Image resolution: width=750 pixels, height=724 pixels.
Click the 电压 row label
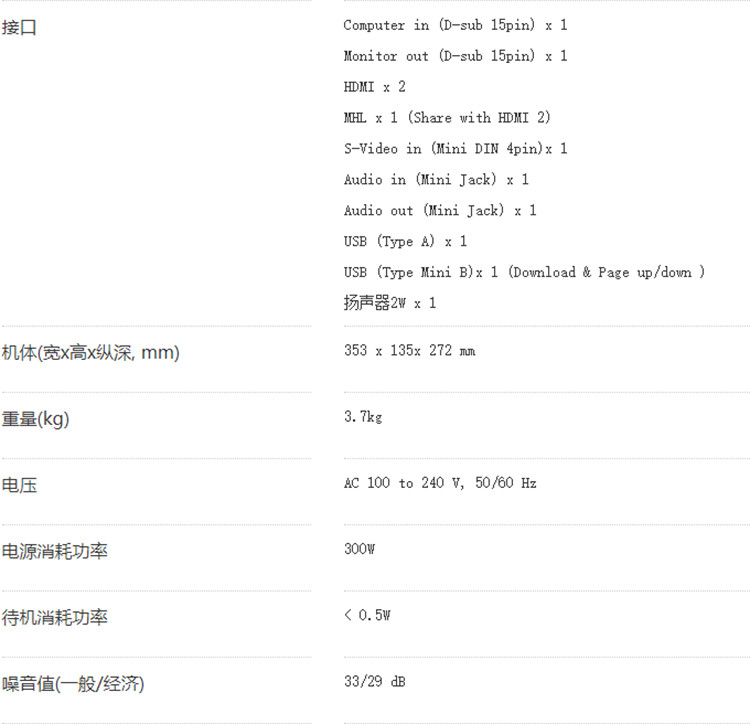(19, 485)
